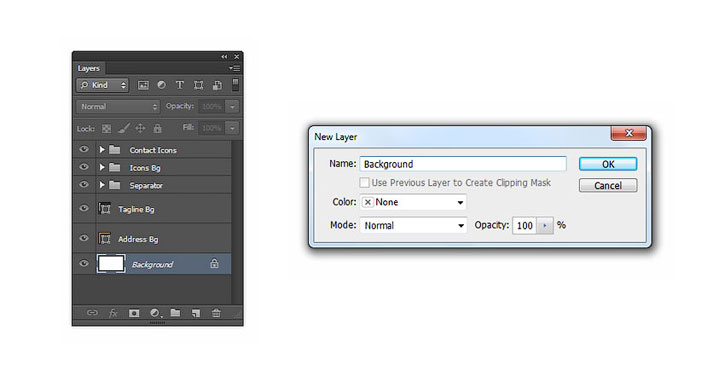The width and height of the screenshot is (725, 376).
Task: Click the link layers icon
Action: tap(92, 313)
